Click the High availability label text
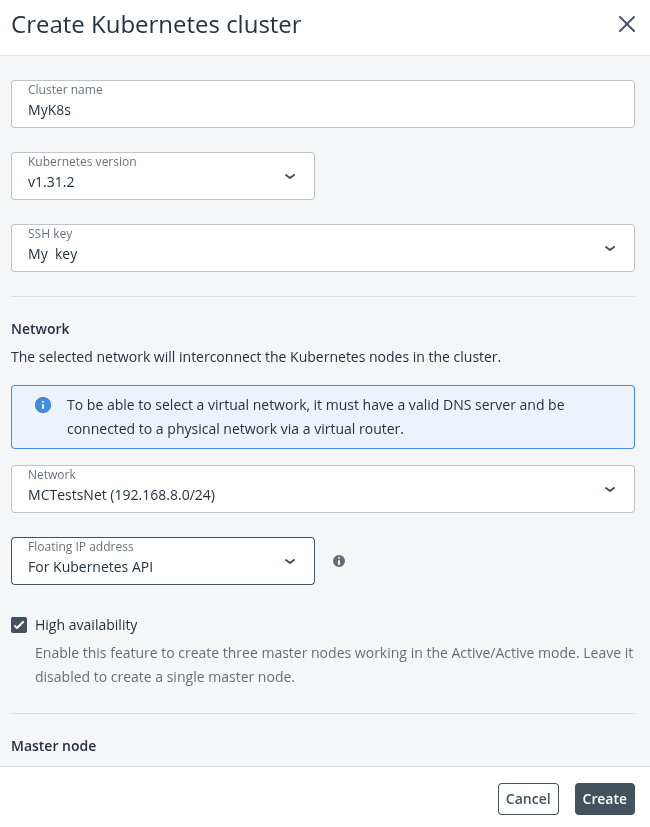 pyautogui.click(x=86, y=625)
